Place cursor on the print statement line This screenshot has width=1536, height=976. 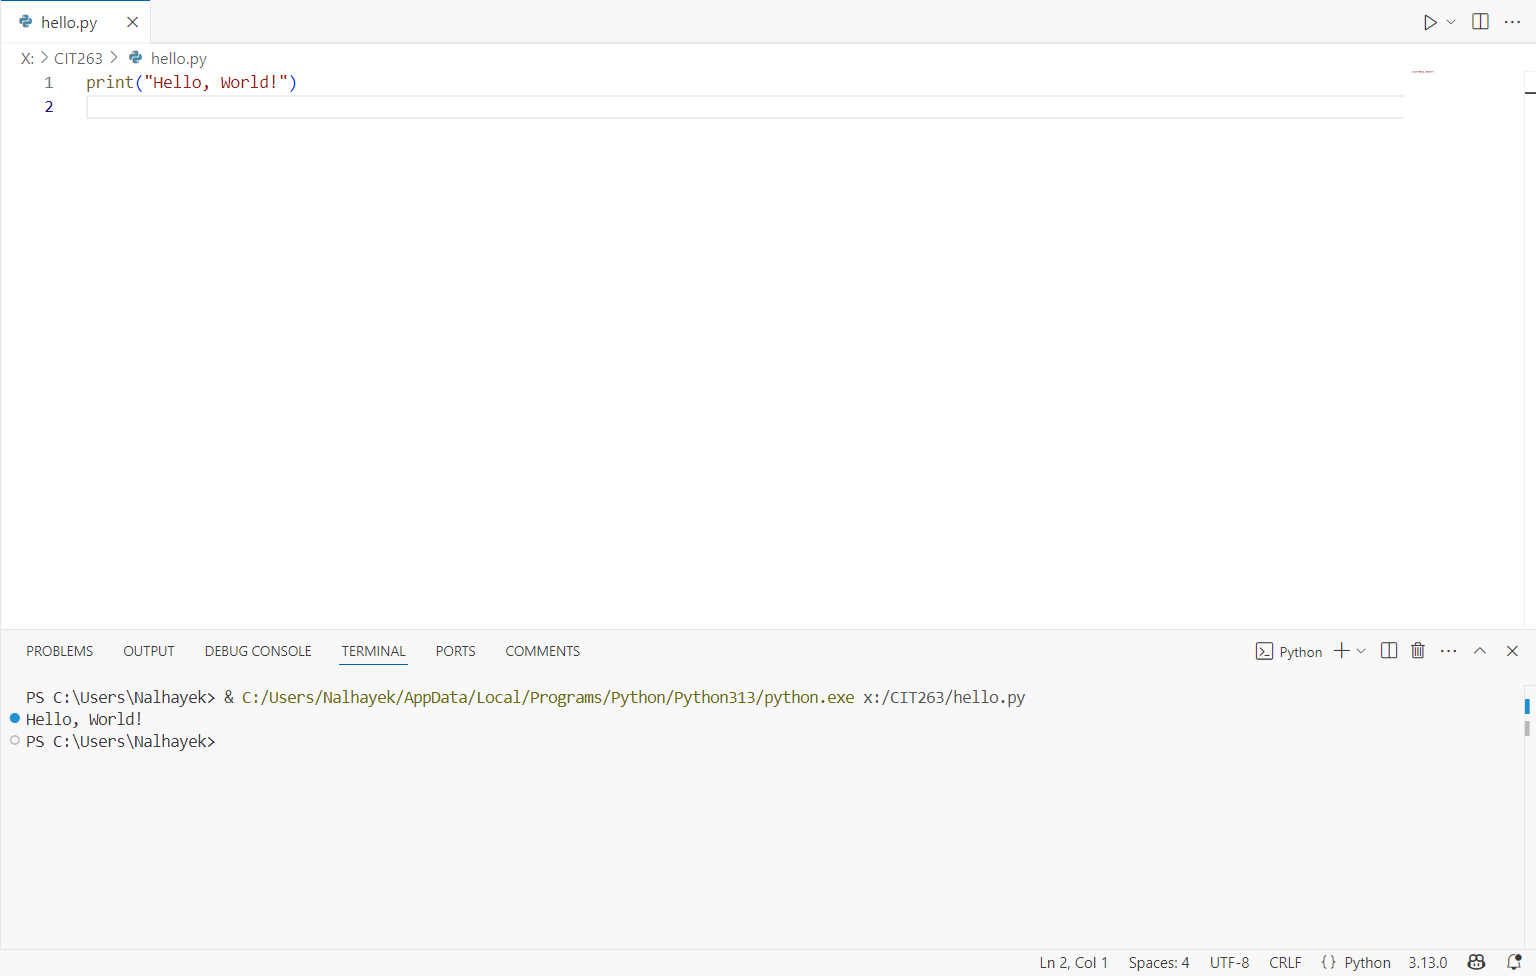click(x=192, y=82)
